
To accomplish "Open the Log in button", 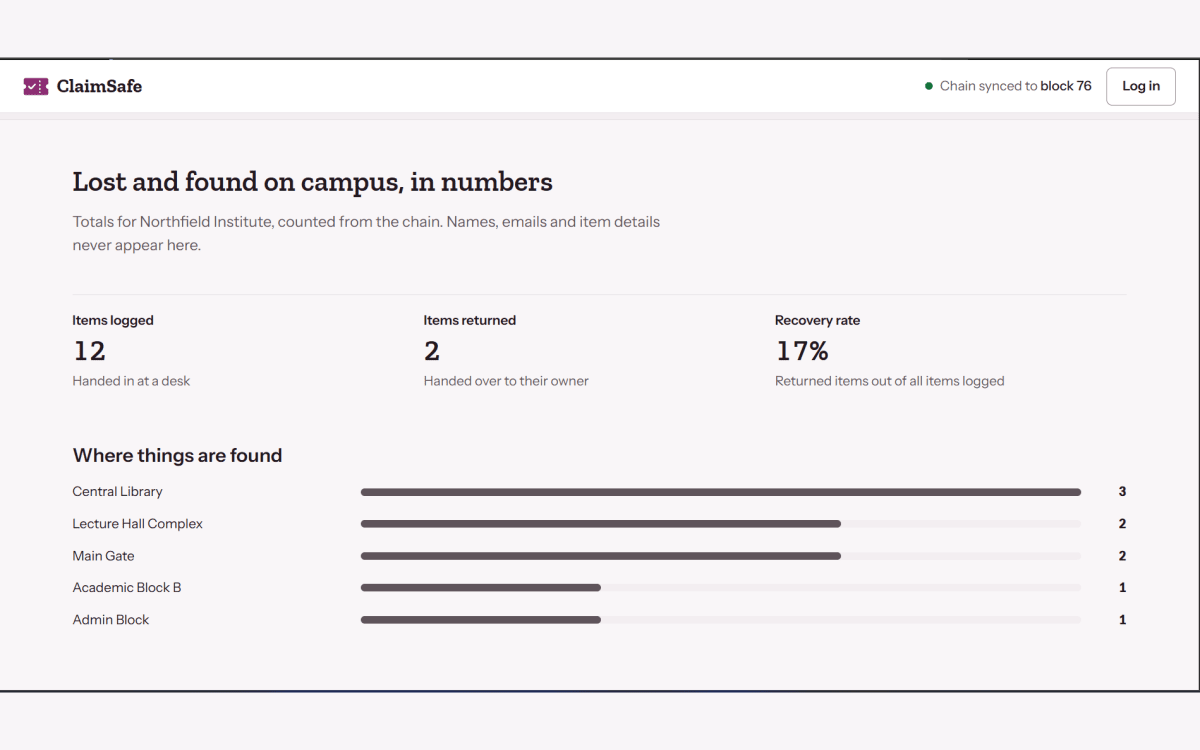I will (x=1141, y=86).
